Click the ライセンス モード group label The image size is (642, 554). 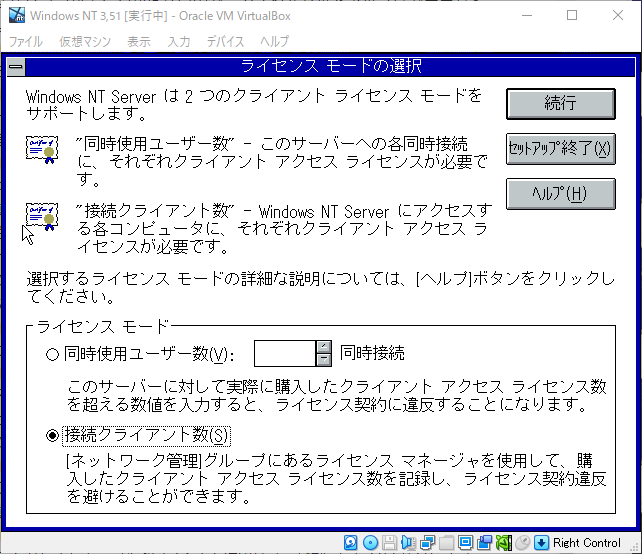point(102,326)
